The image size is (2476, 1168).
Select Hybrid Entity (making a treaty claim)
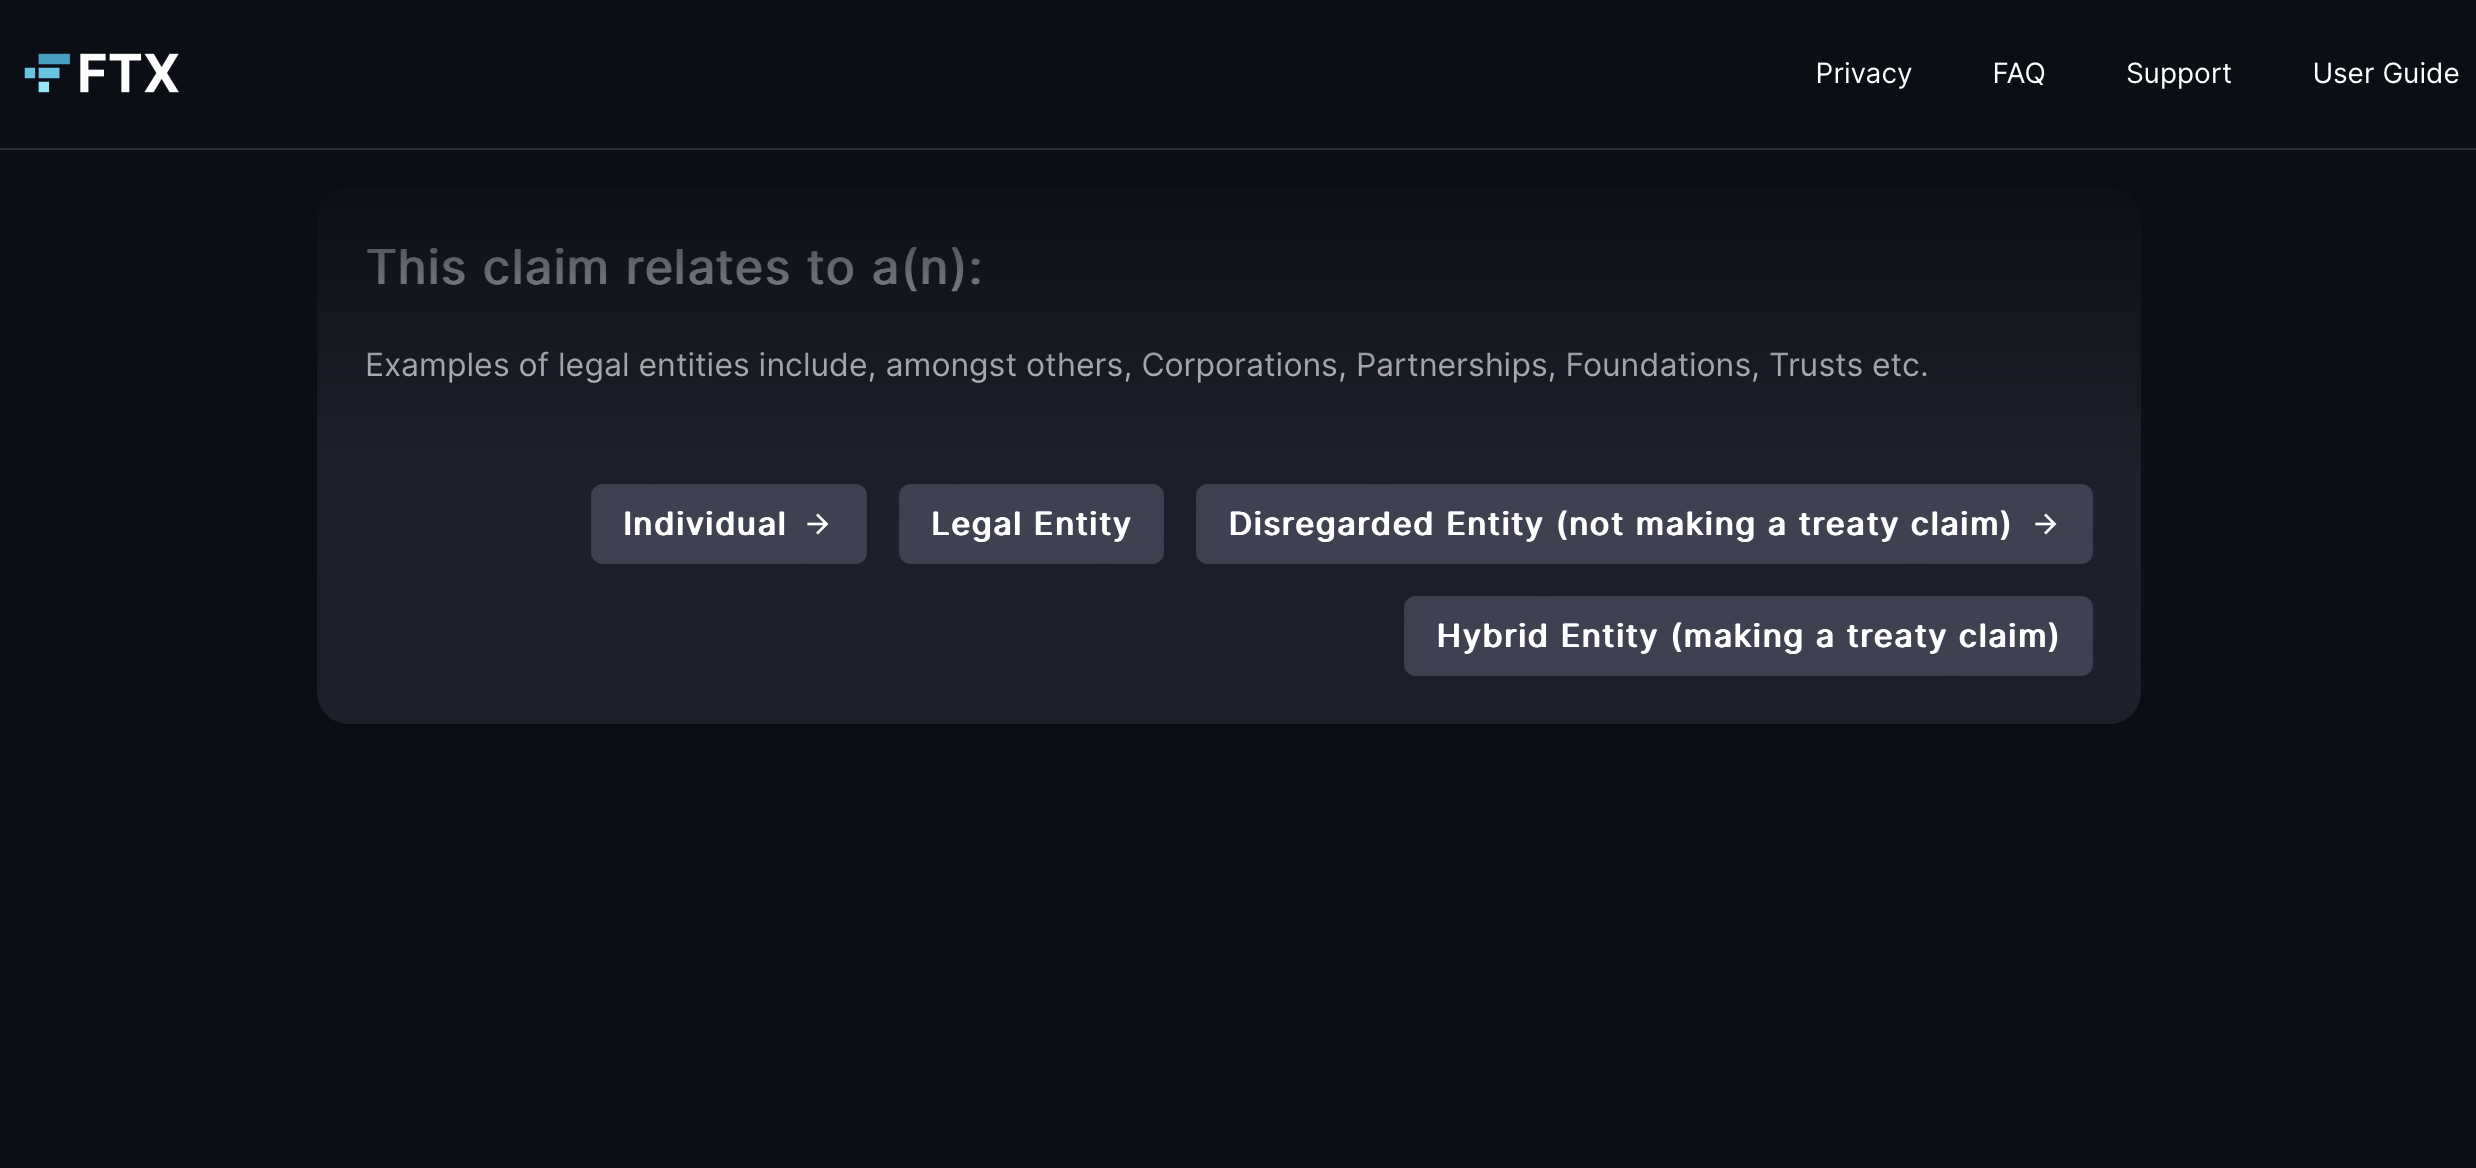coord(1747,636)
